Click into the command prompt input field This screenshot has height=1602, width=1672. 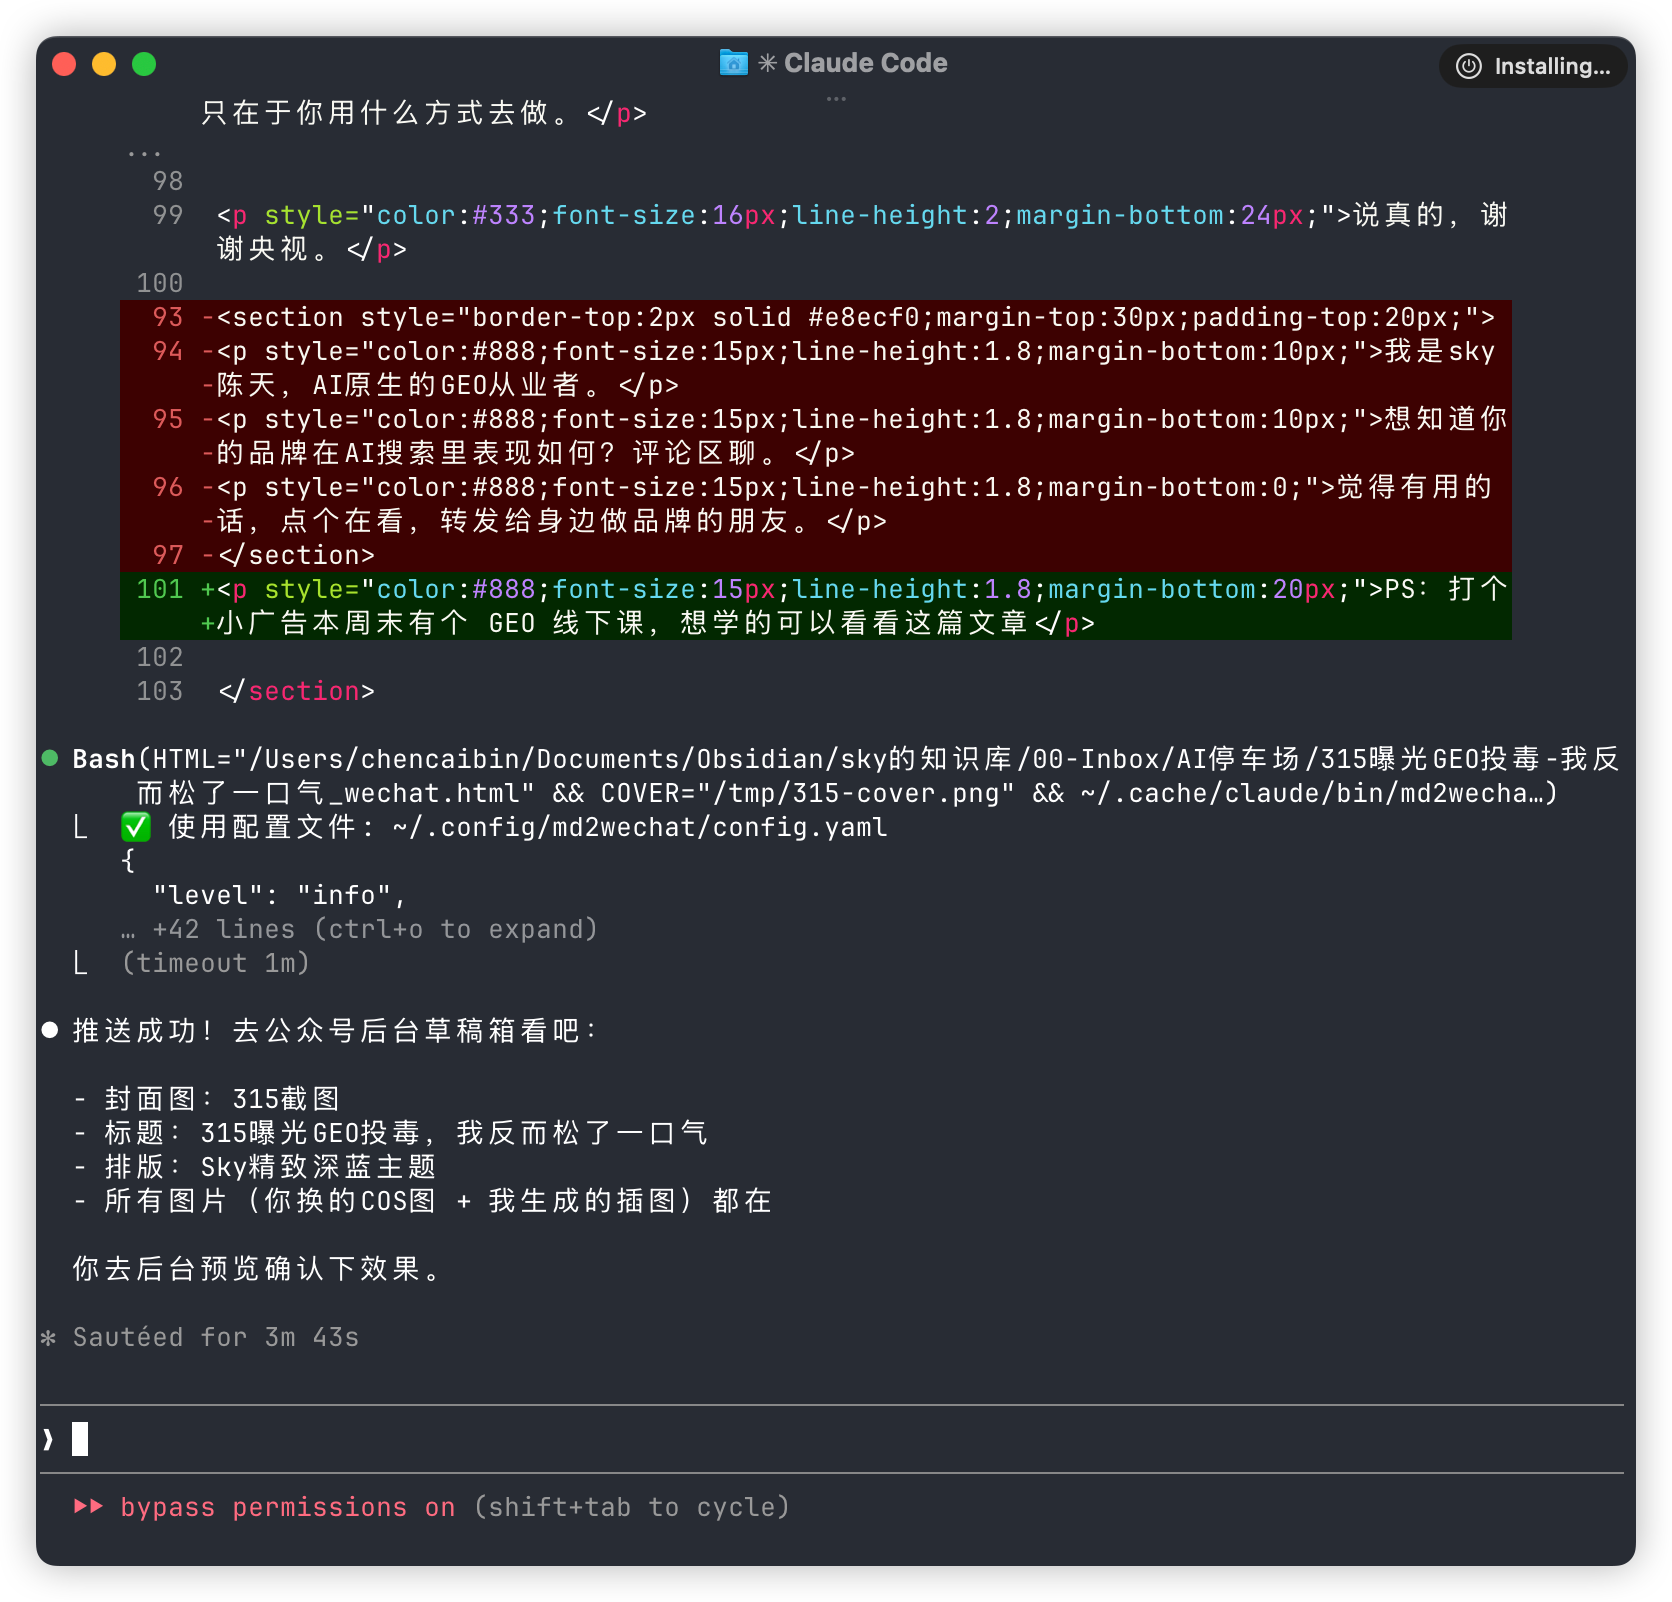point(800,1439)
